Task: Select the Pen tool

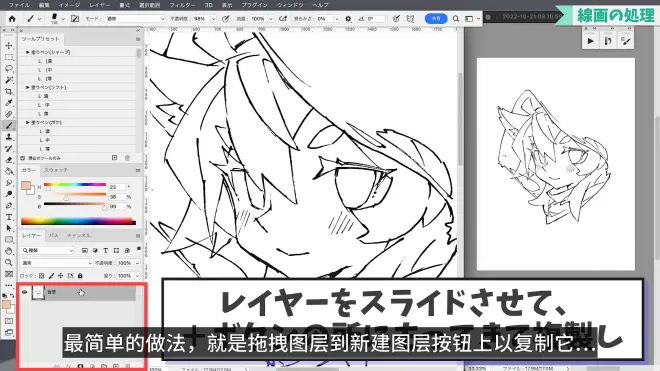Action: coord(9,206)
